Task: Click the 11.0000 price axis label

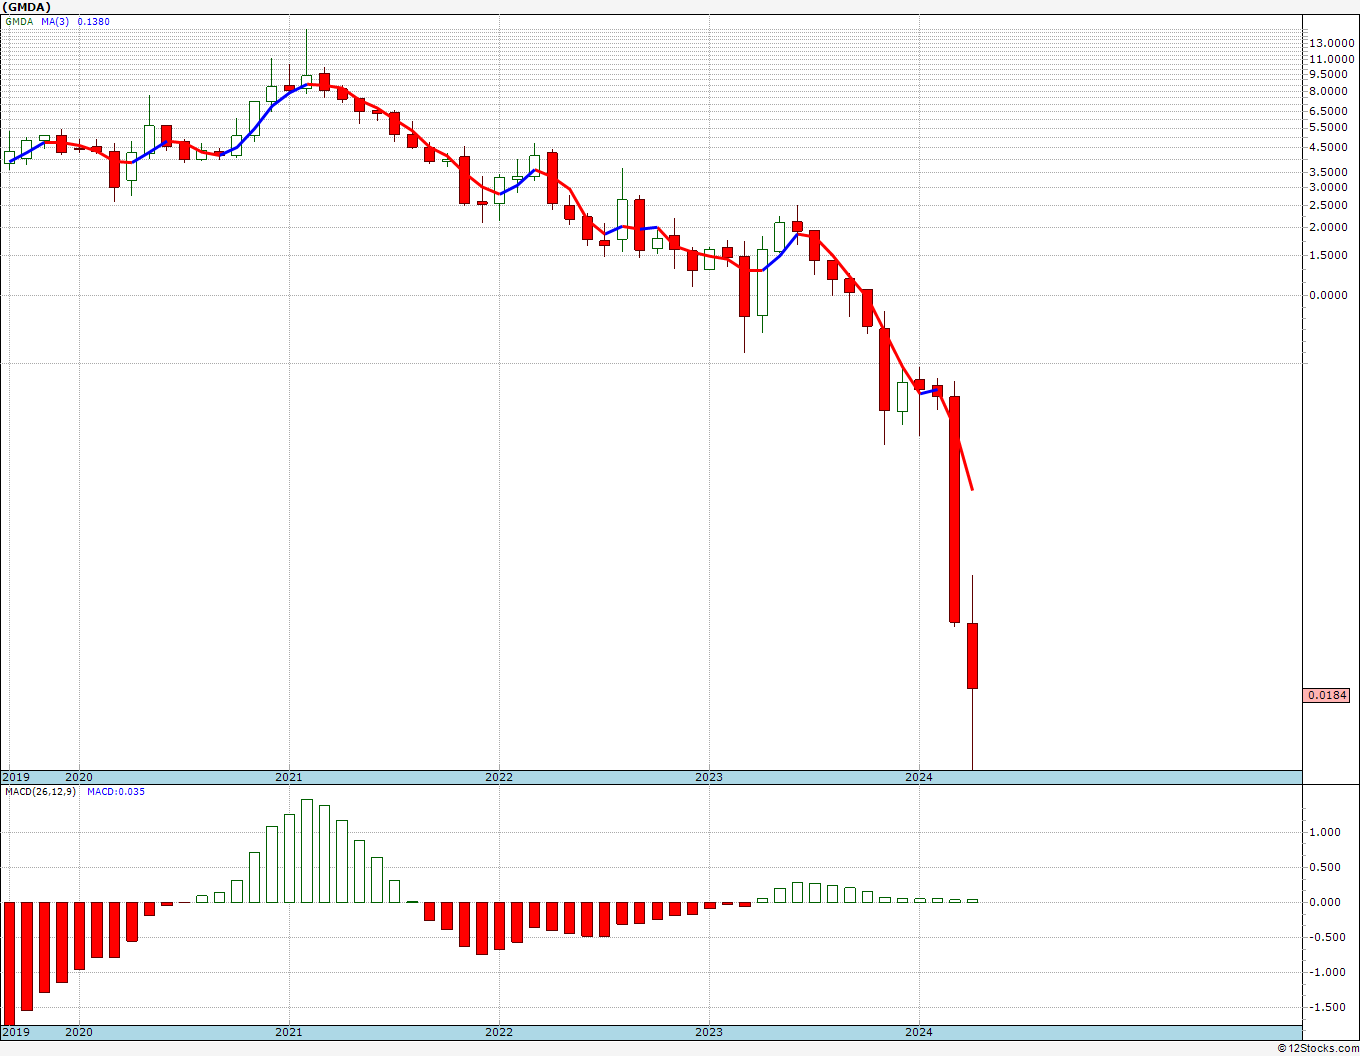Action: (1333, 59)
